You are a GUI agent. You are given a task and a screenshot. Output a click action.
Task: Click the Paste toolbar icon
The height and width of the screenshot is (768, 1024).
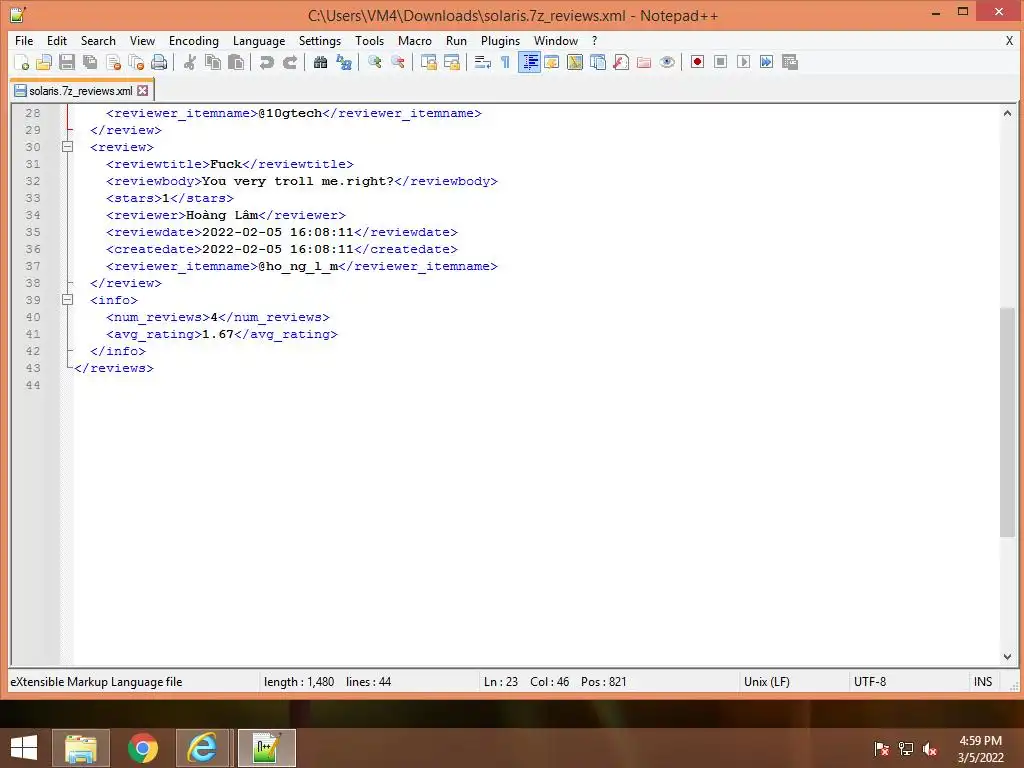pos(236,62)
